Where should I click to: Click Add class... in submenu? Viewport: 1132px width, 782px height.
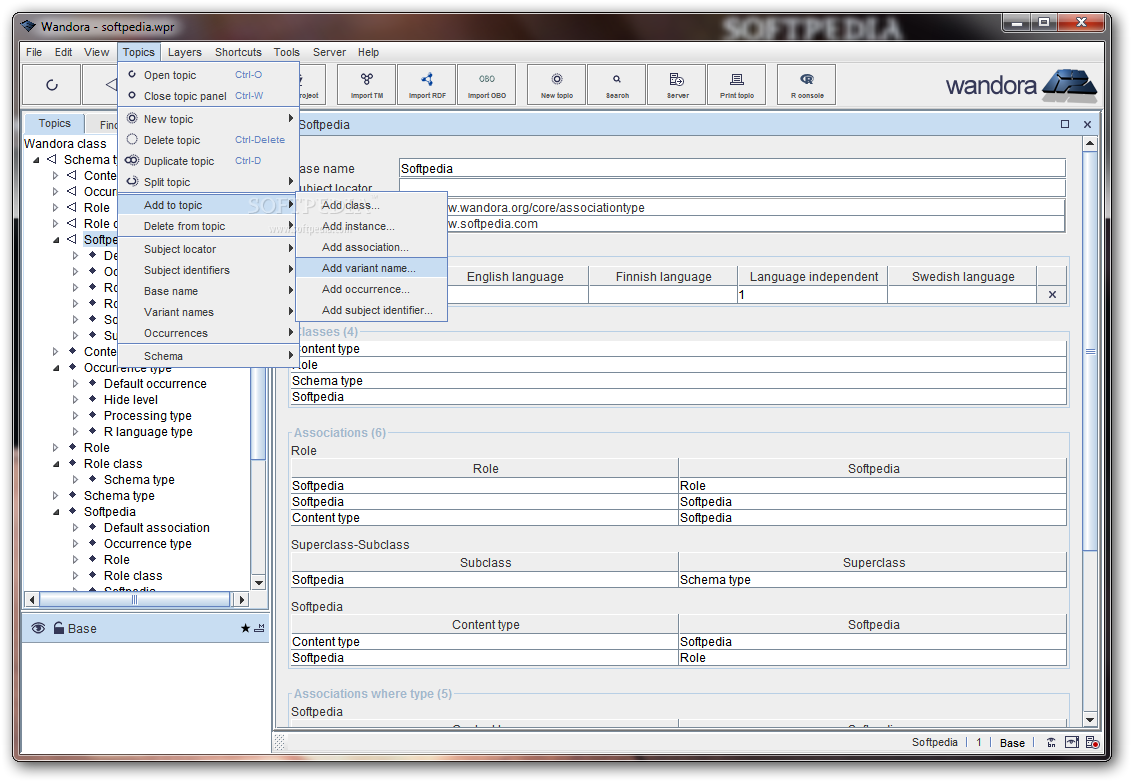[372, 205]
